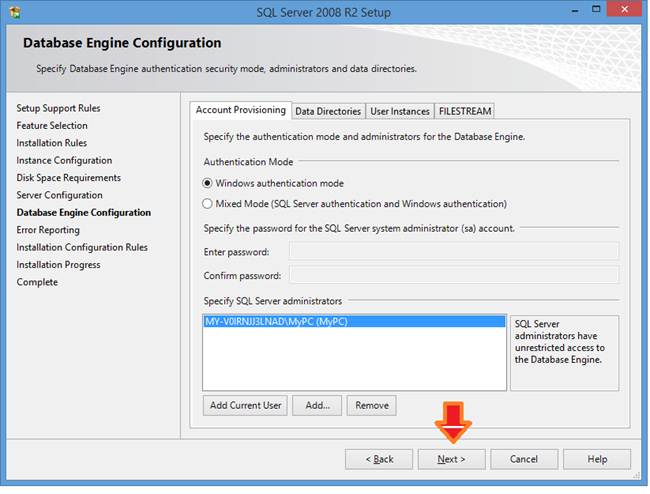The height and width of the screenshot is (494, 650).
Task: Switch to the User Instances tab
Action: (x=400, y=111)
